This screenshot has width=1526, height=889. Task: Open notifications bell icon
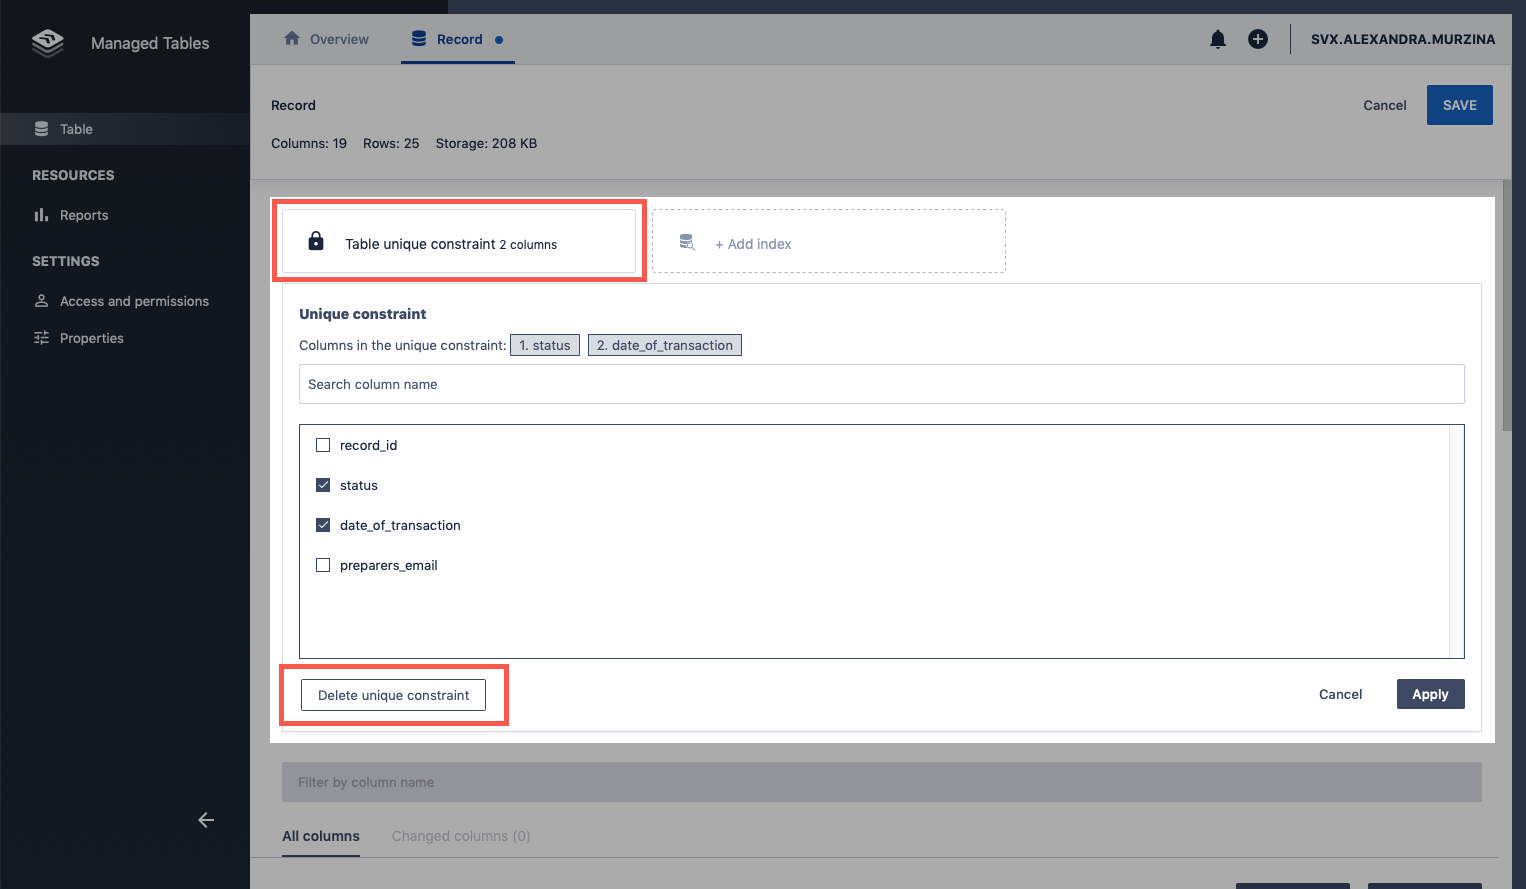point(1217,39)
